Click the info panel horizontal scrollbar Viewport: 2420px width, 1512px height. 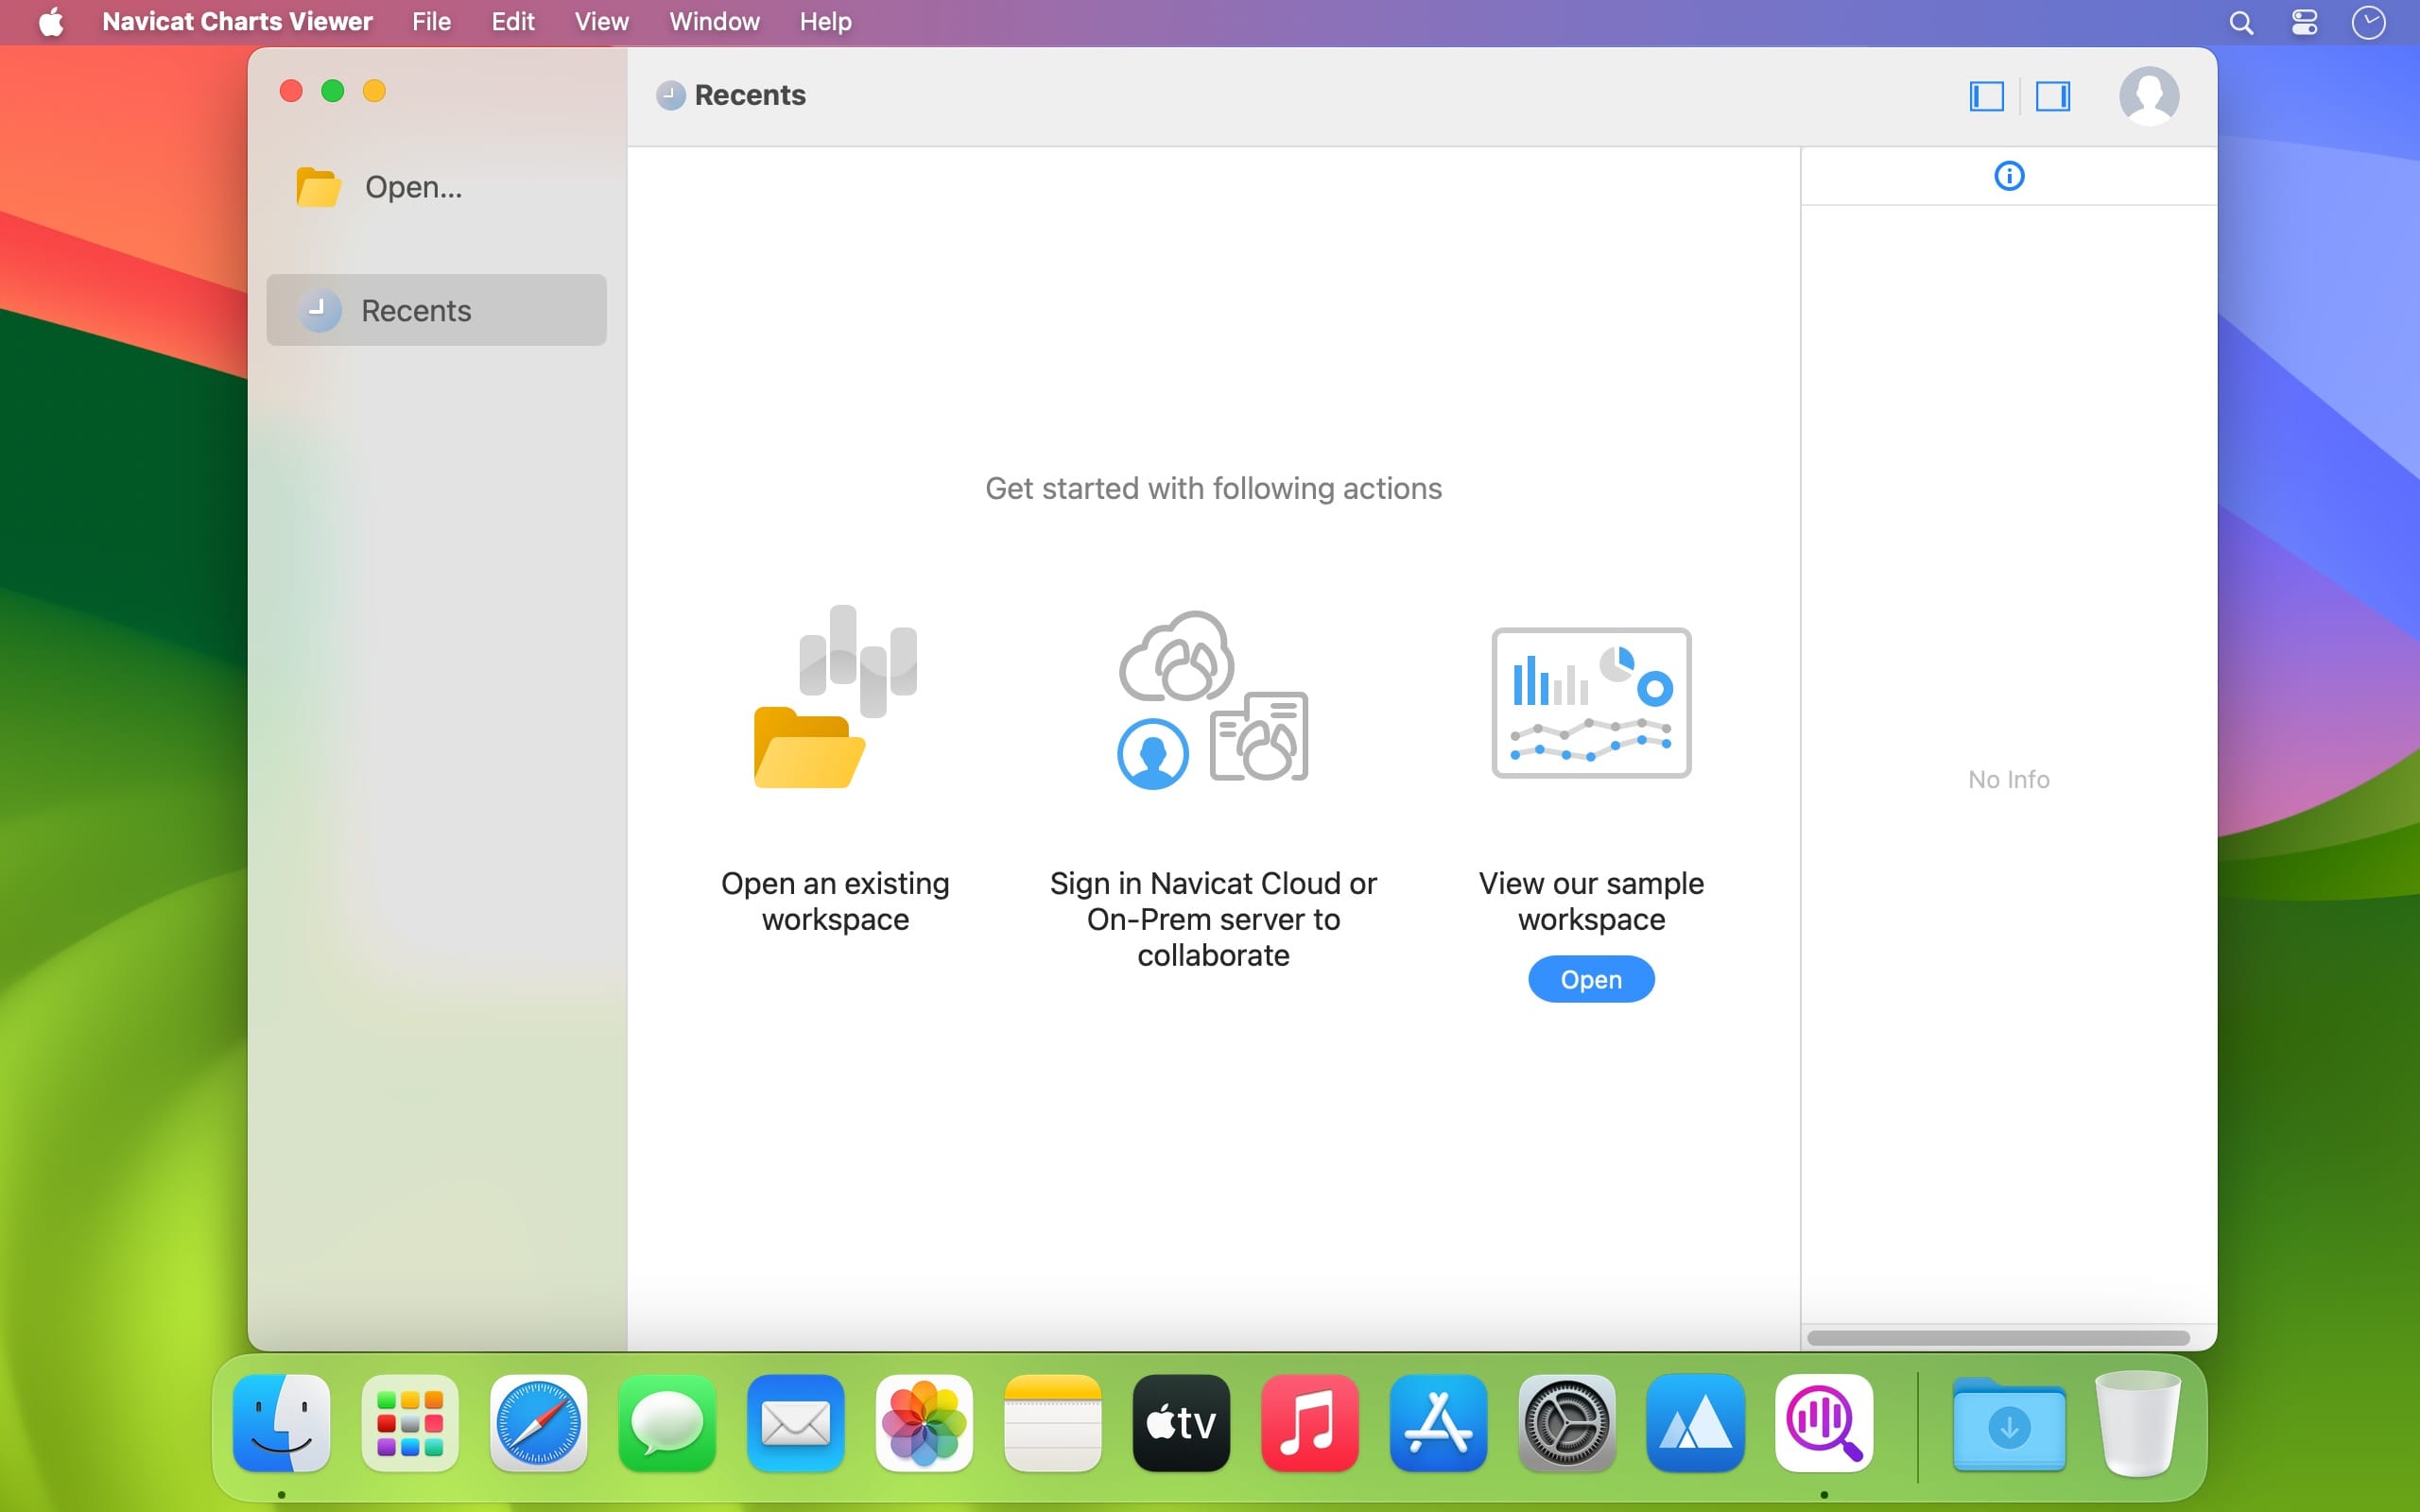point(1997,1337)
